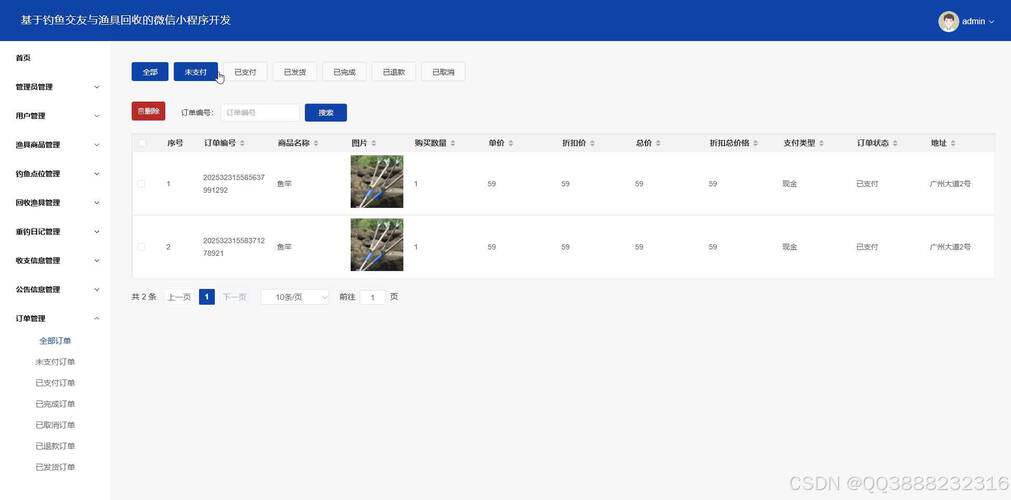
Task: Click the app title 基于钓鱼交友与渔具回收的微信小程序开发
Action: click(x=126, y=20)
